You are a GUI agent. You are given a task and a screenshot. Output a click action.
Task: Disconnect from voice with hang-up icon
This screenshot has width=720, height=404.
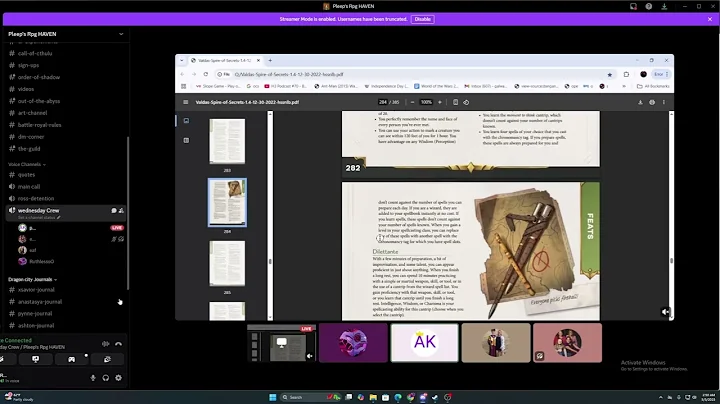118,344
